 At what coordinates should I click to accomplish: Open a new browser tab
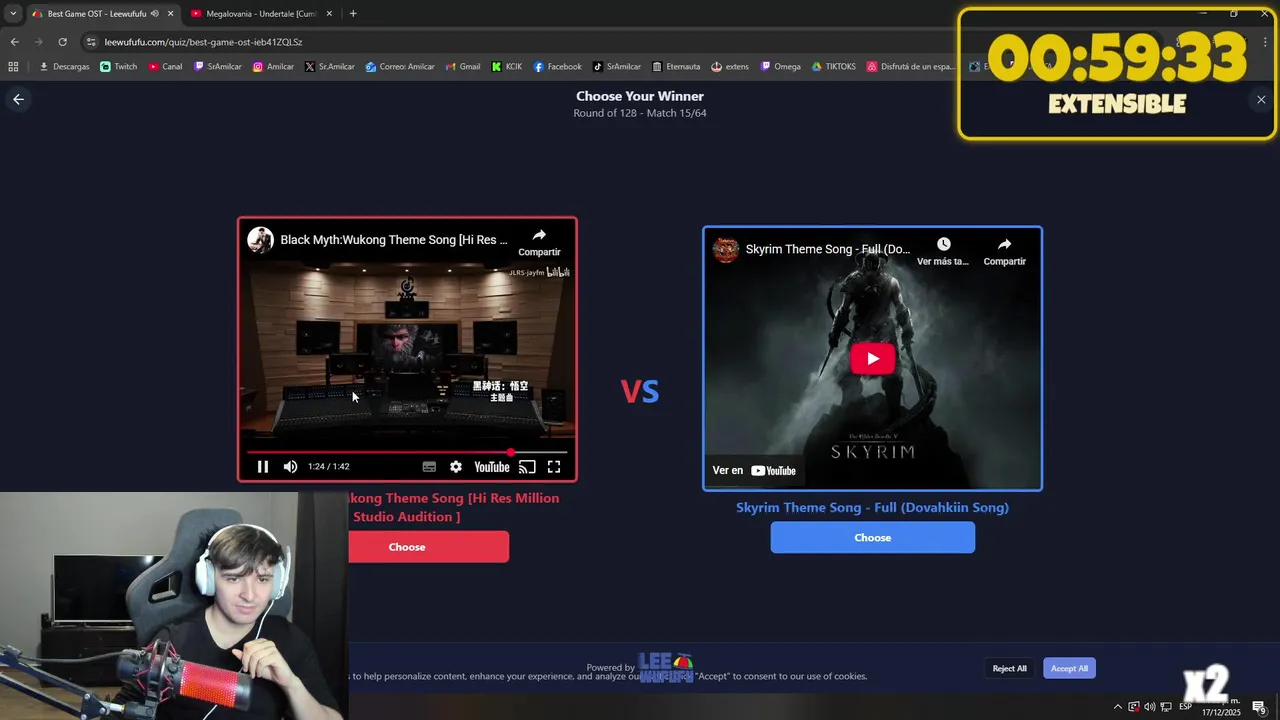[x=353, y=14]
